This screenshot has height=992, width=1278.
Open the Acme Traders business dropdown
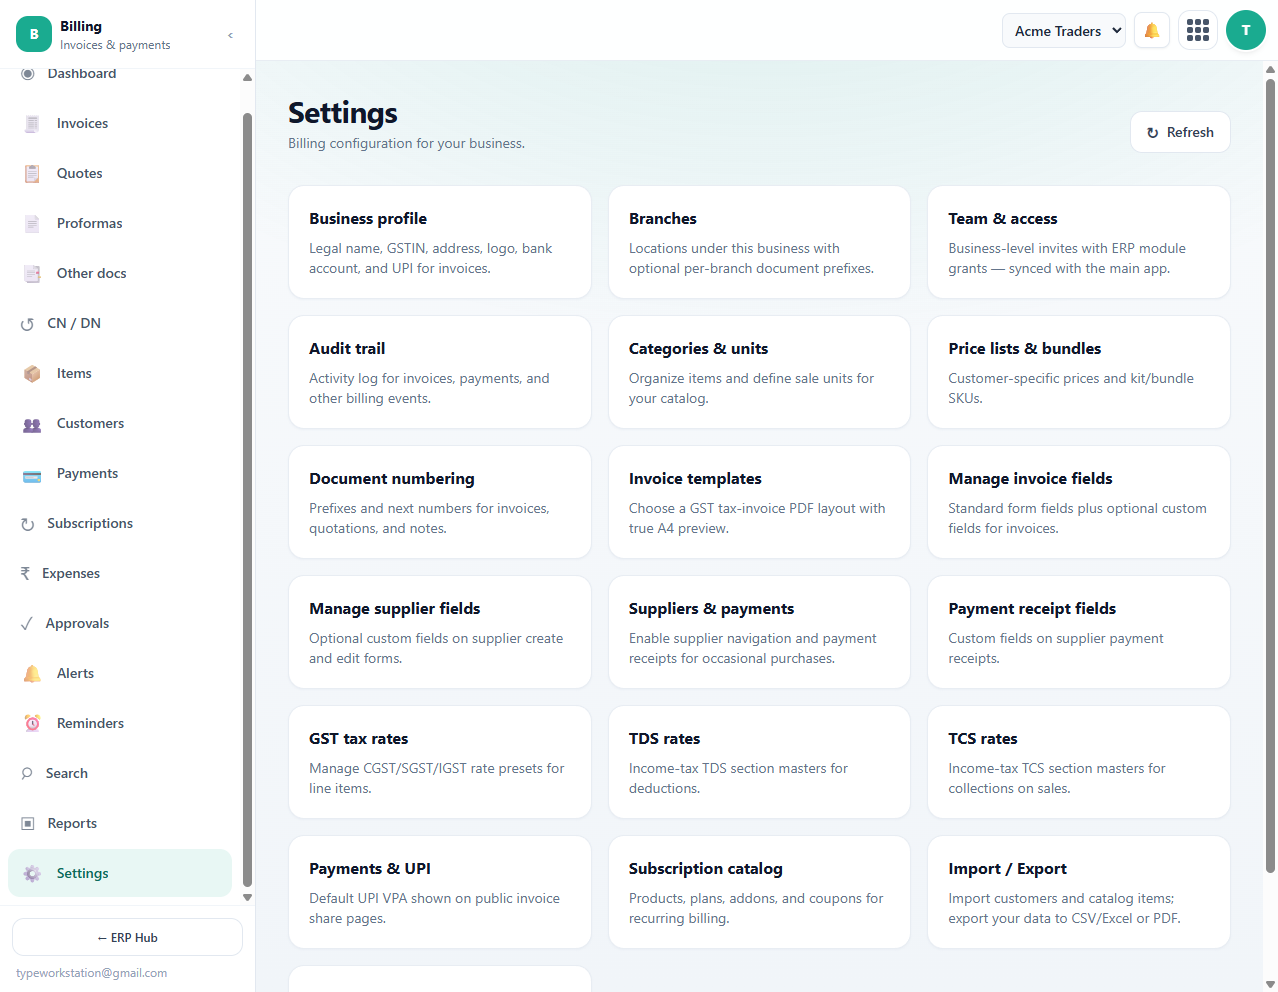tap(1064, 31)
